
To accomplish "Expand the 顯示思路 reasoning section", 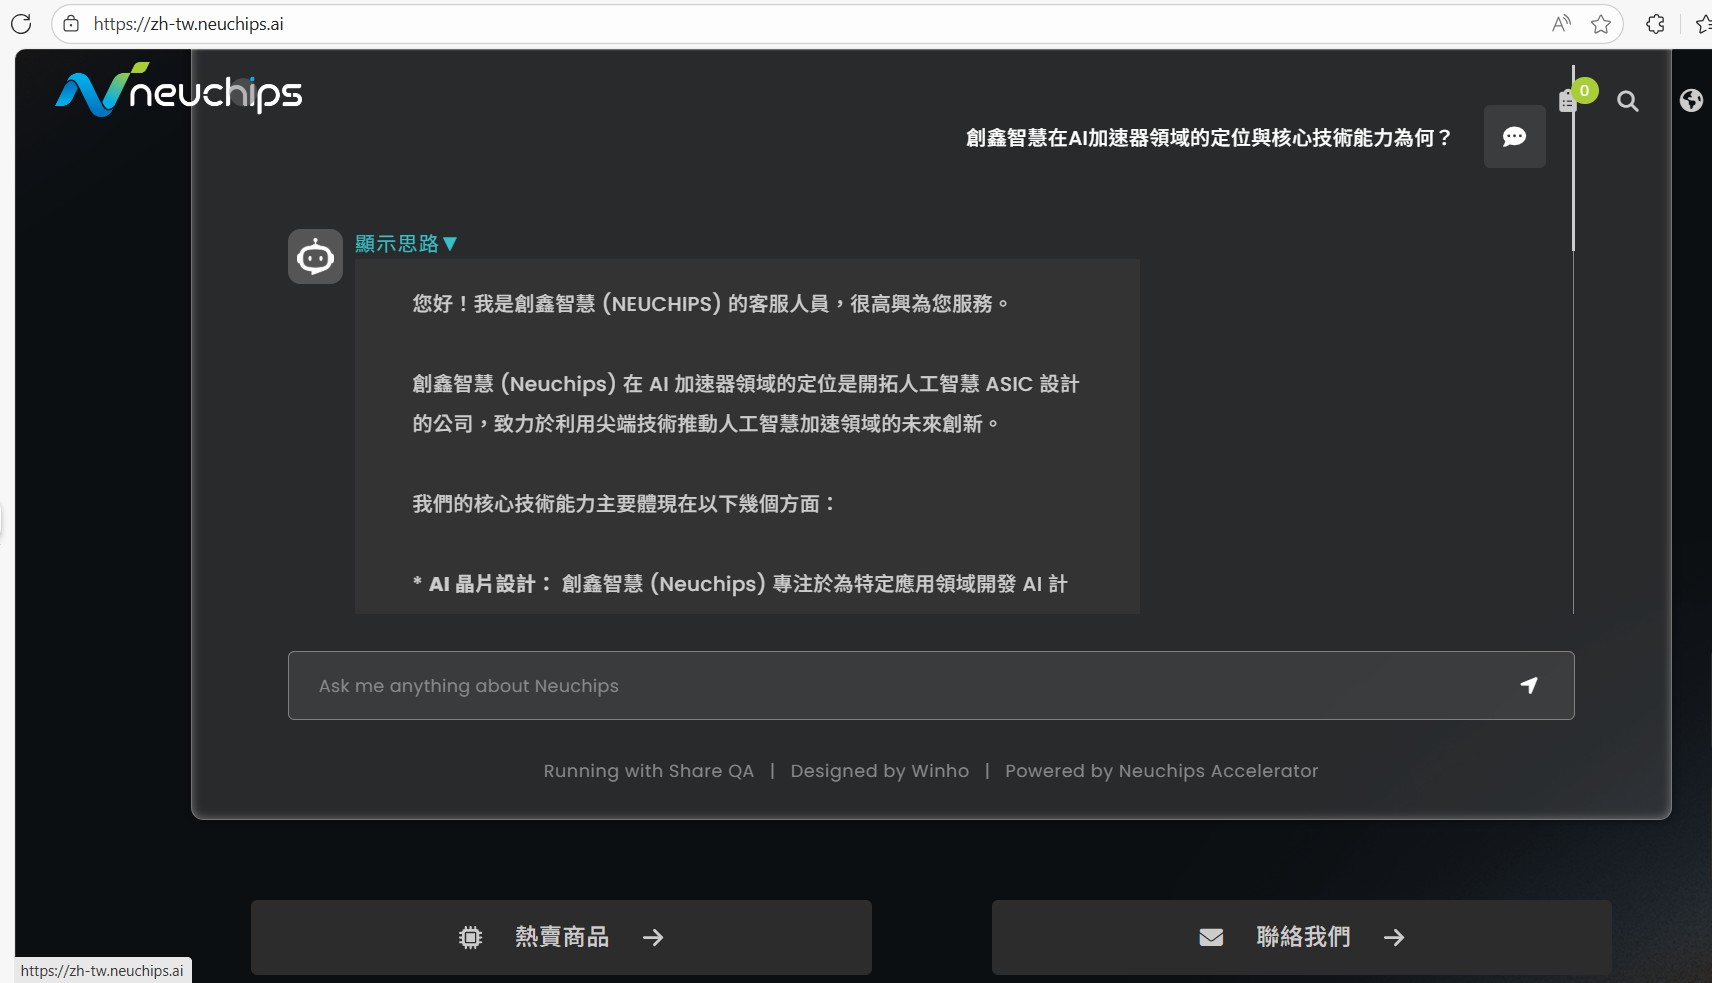I will [x=406, y=244].
